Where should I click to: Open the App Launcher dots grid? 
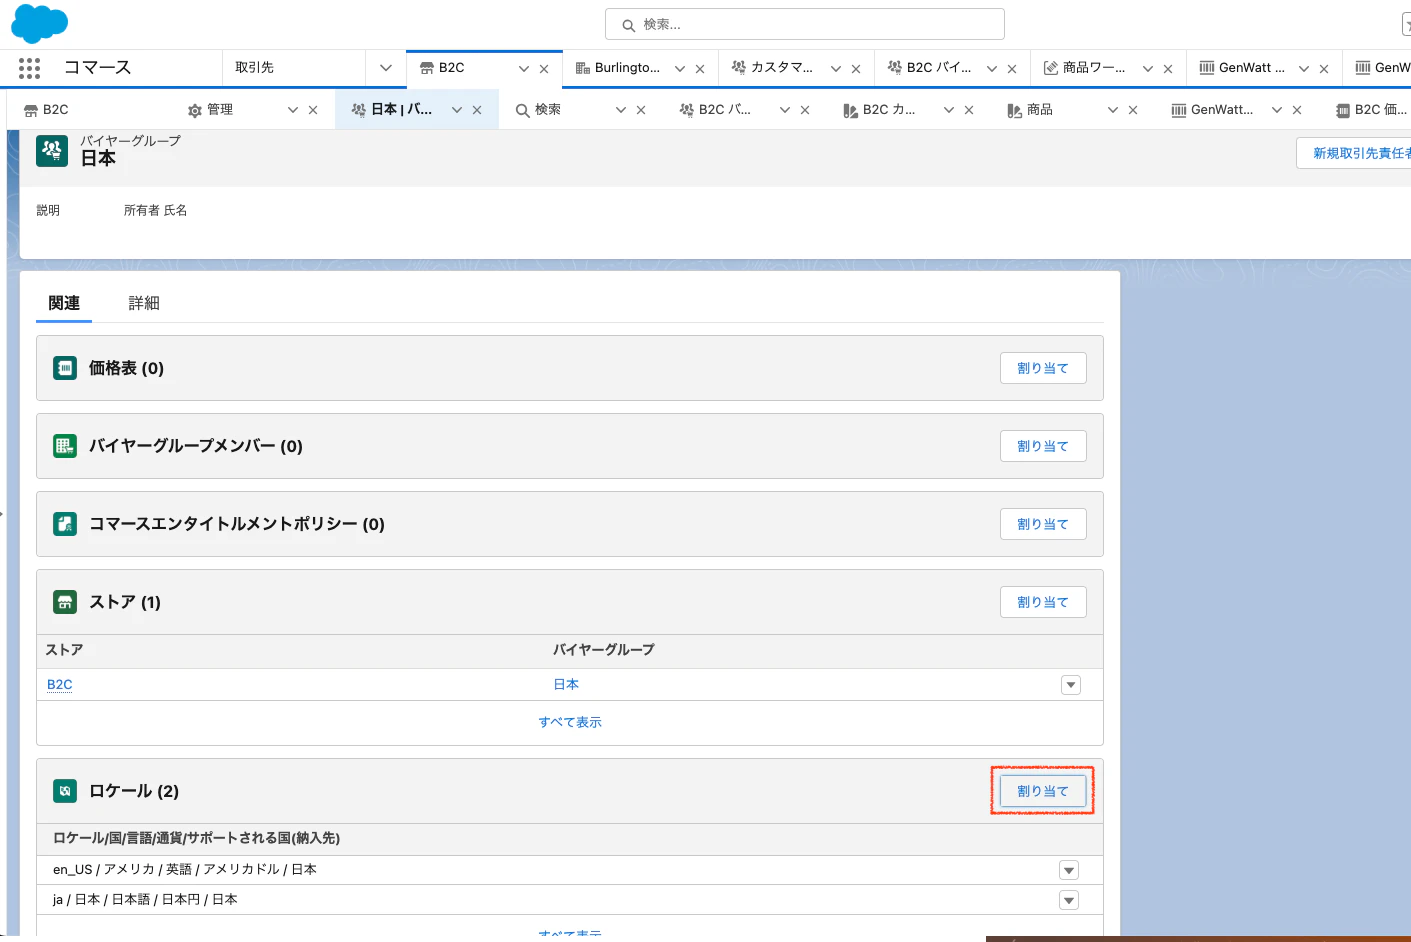coord(30,68)
